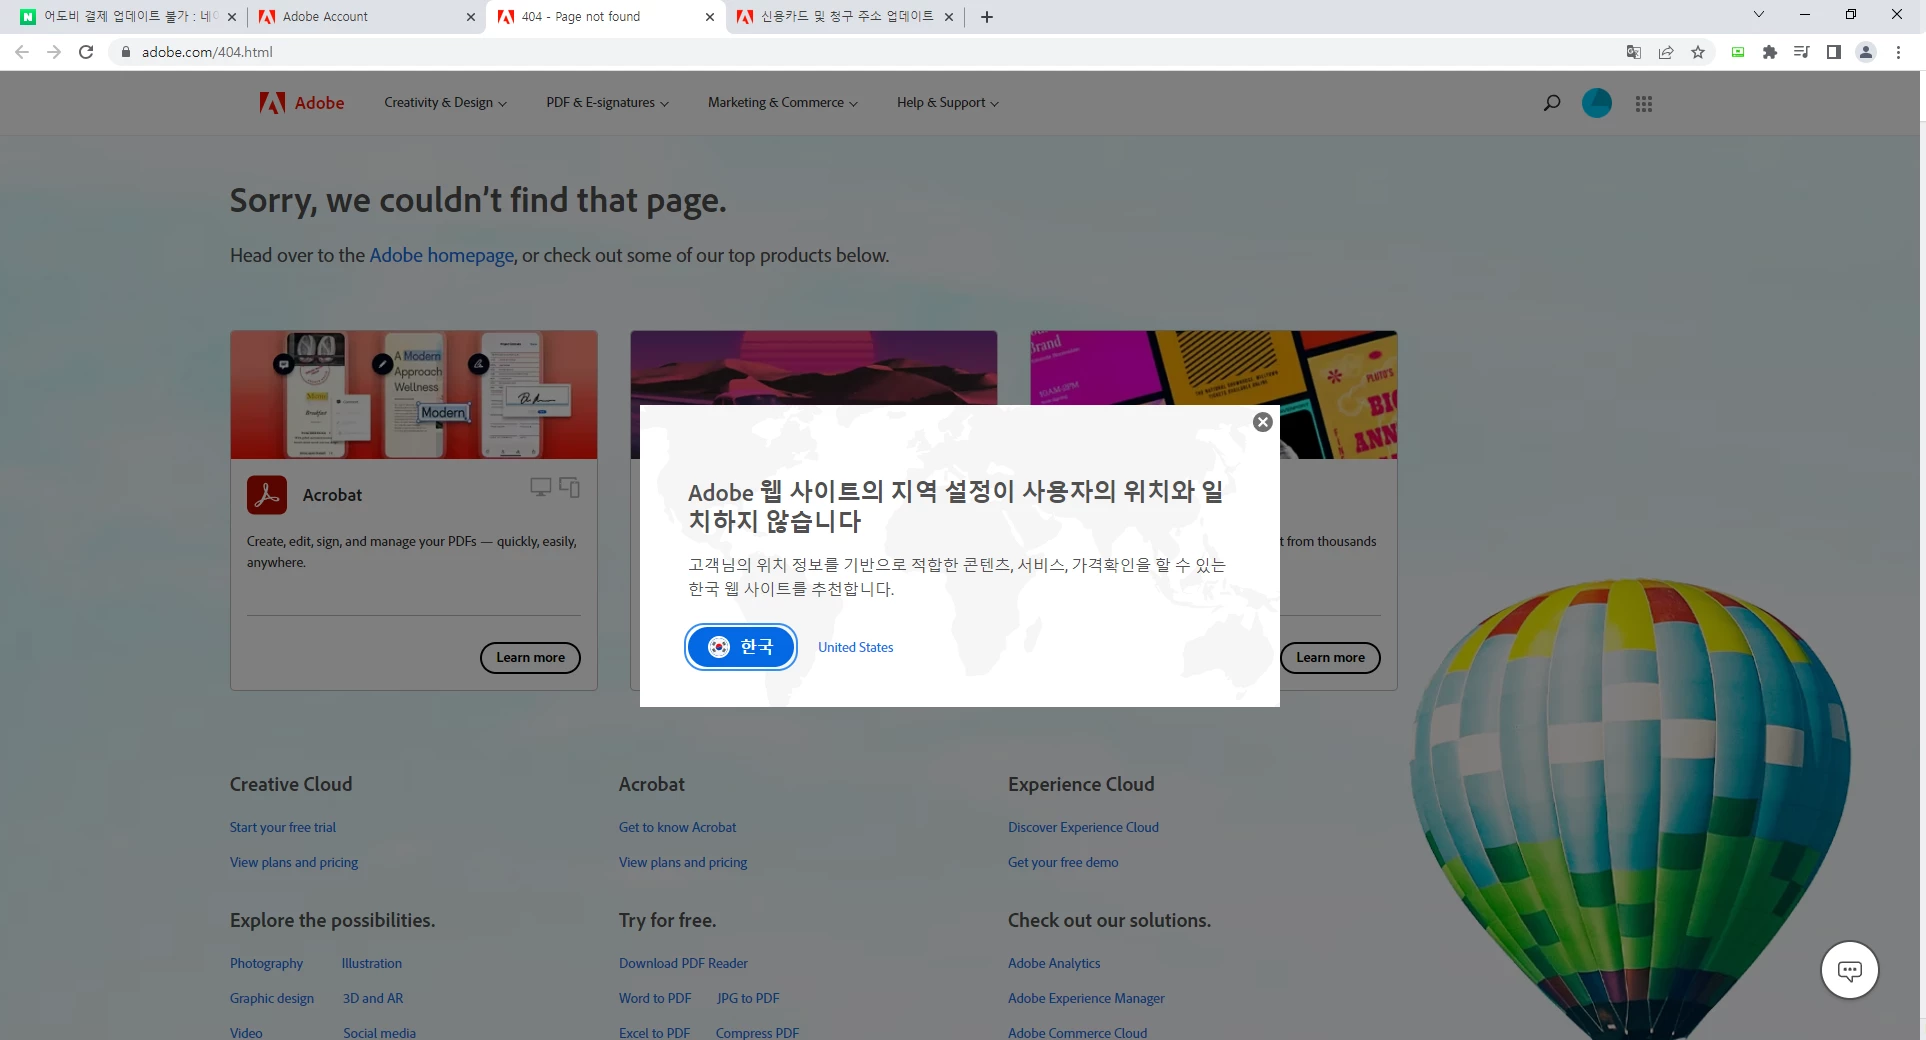Click Learn more on the rightmost card
Screen dimensions: 1926x1040
(x=1330, y=658)
